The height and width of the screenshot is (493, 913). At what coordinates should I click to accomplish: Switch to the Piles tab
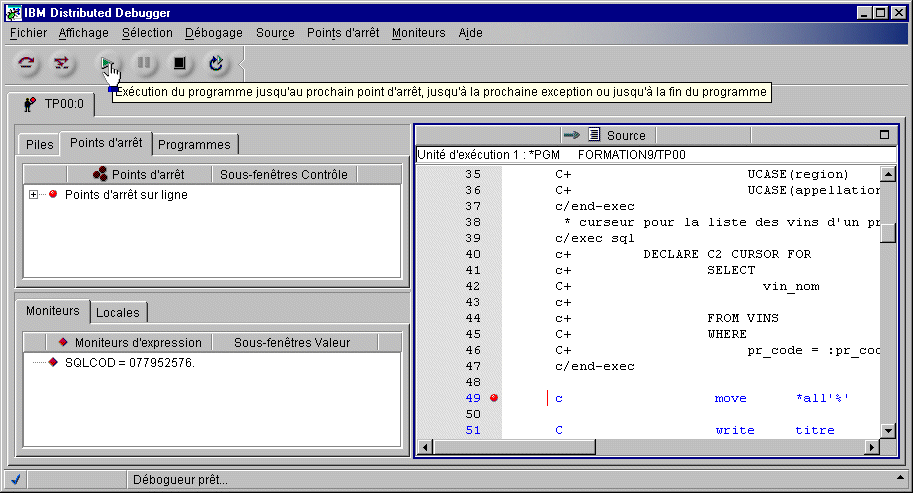[x=40, y=144]
